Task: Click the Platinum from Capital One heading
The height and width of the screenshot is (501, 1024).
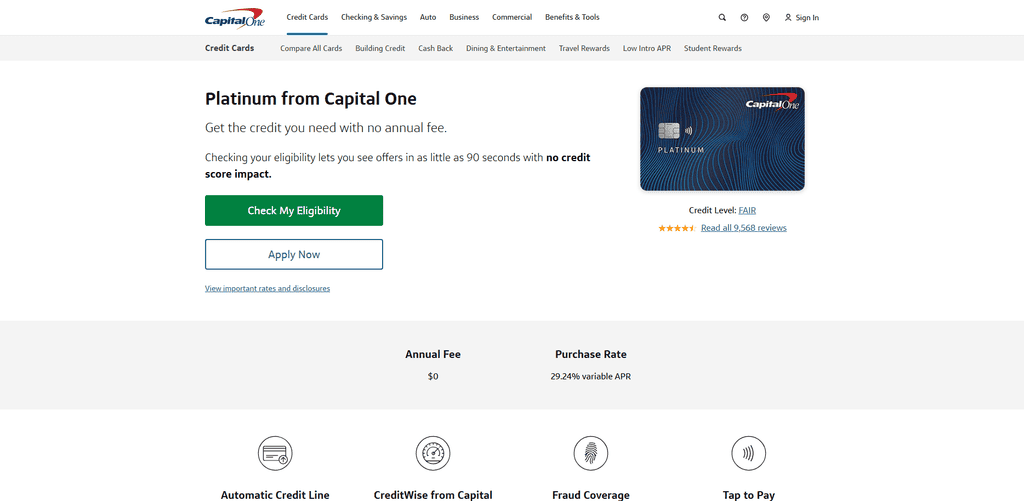Action: pyautogui.click(x=311, y=99)
